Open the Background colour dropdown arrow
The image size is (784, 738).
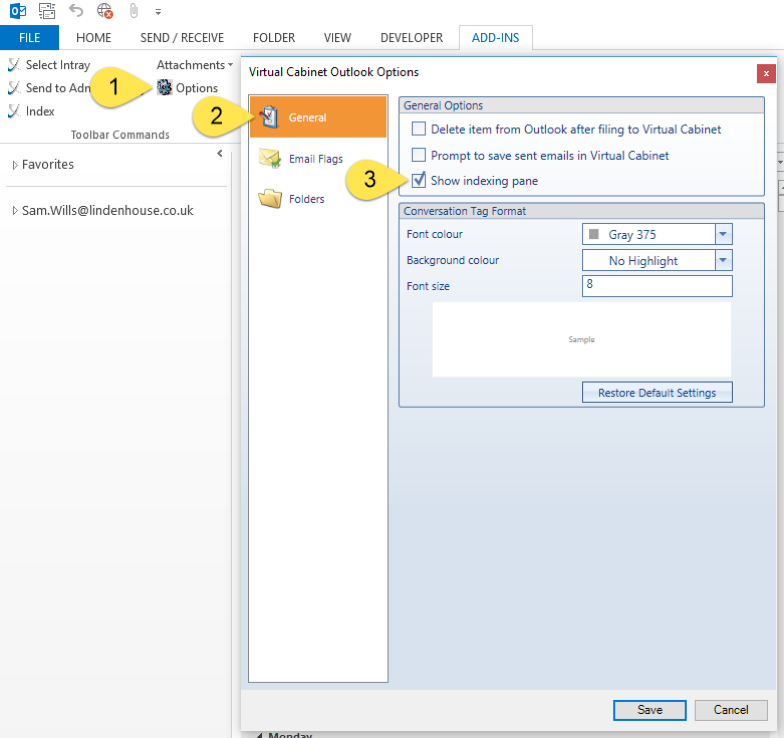723,260
